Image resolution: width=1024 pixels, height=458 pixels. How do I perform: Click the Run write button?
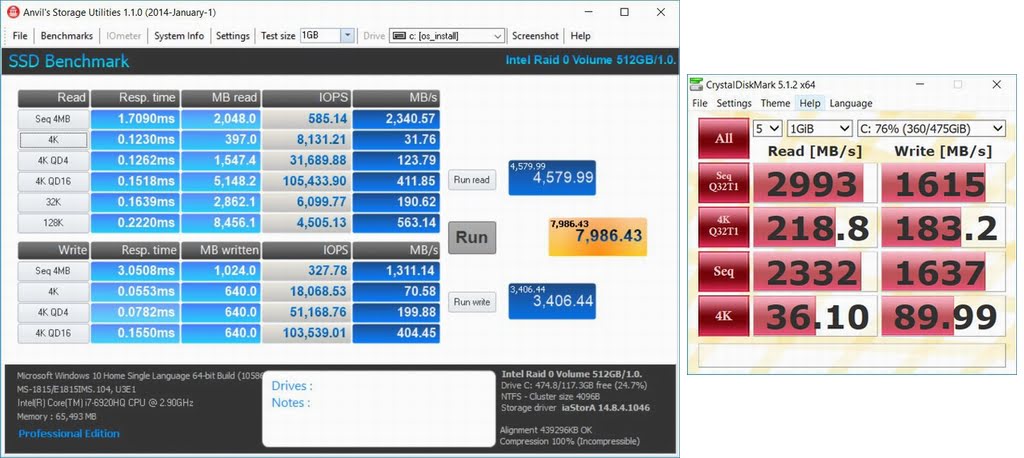tap(471, 301)
